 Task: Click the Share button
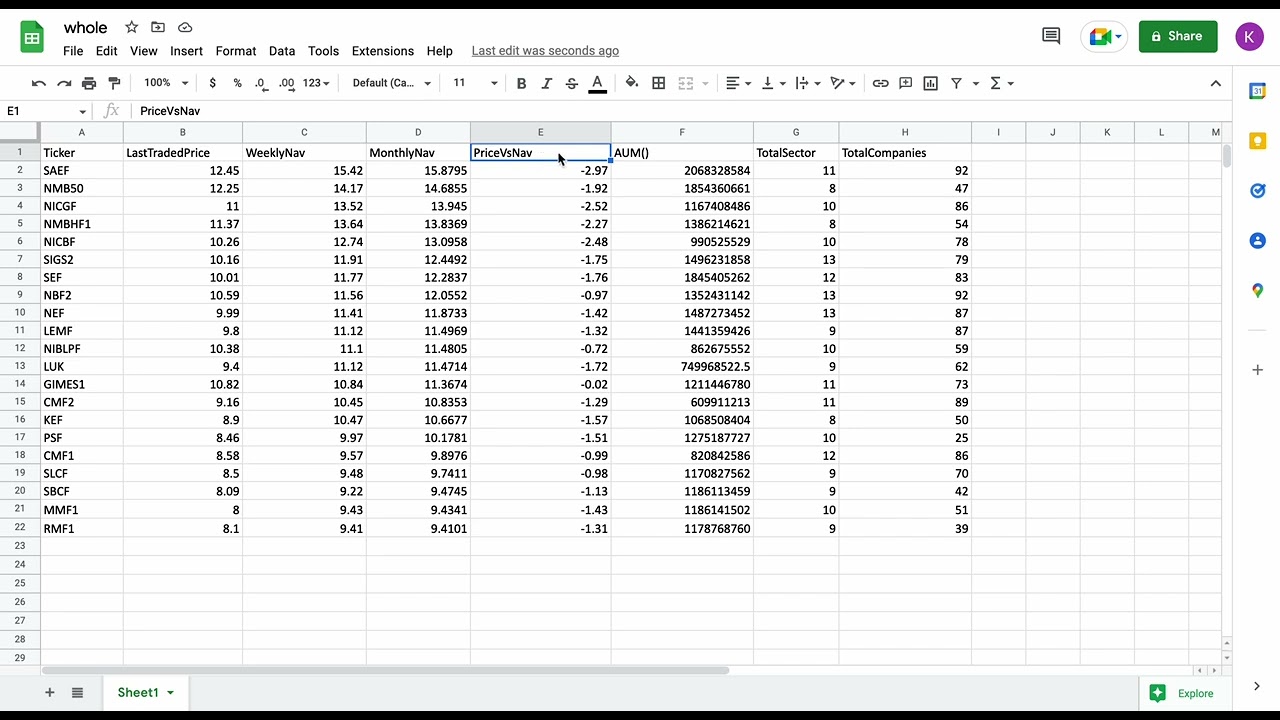(x=1178, y=36)
